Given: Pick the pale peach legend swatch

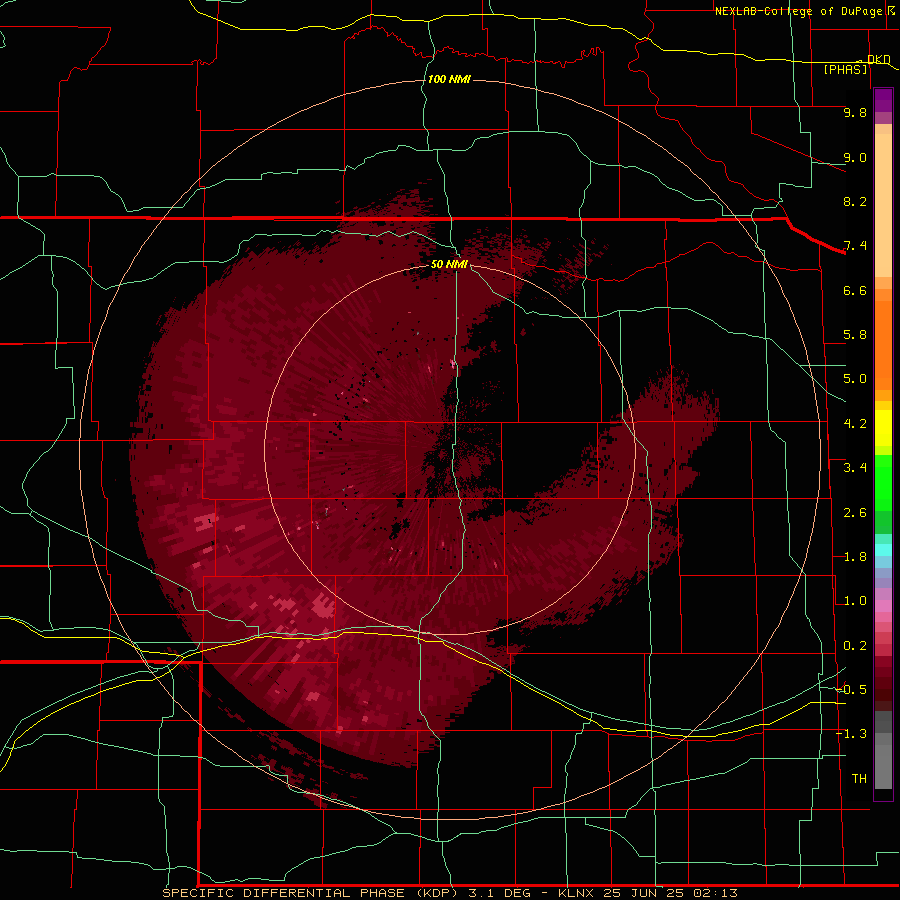Looking at the screenshot, I should (883, 205).
